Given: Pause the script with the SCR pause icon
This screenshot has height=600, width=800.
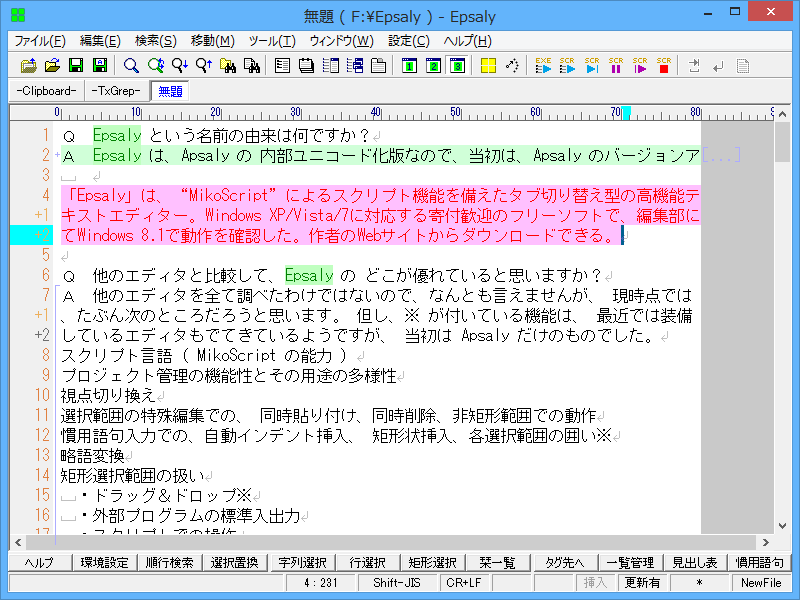Looking at the screenshot, I should tap(615, 68).
